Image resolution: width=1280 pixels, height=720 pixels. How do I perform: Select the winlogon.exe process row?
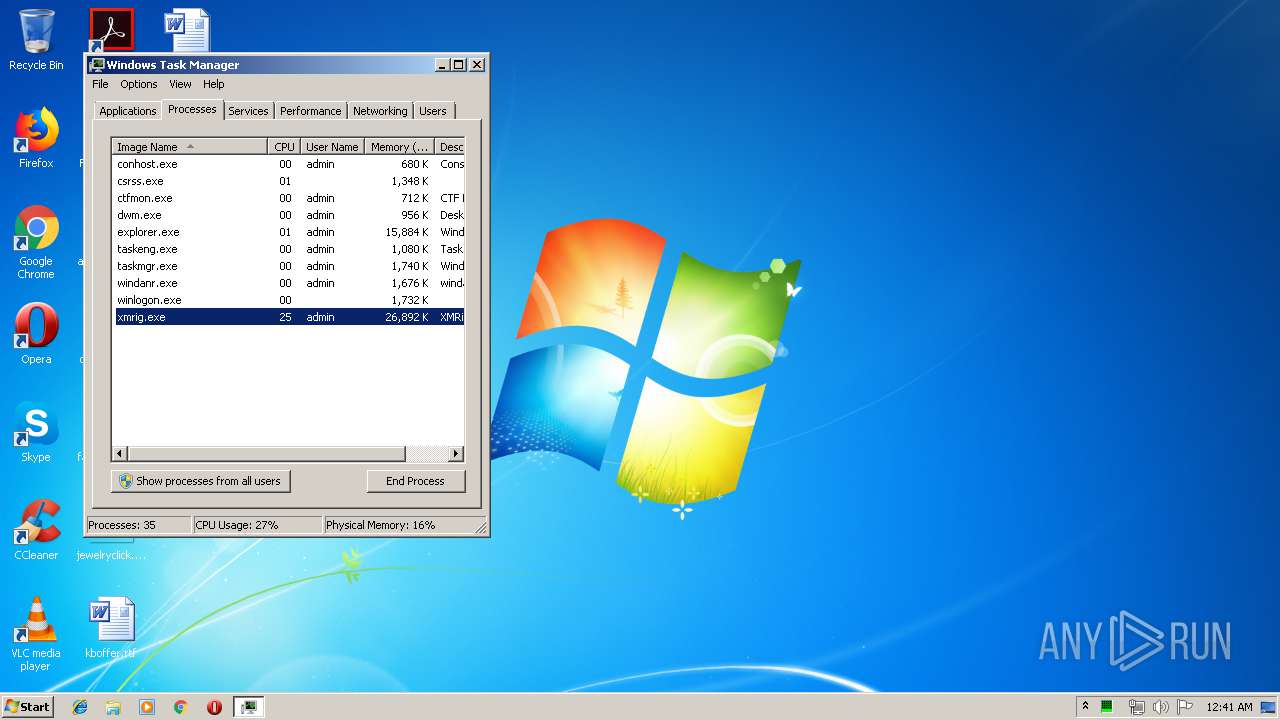288,300
